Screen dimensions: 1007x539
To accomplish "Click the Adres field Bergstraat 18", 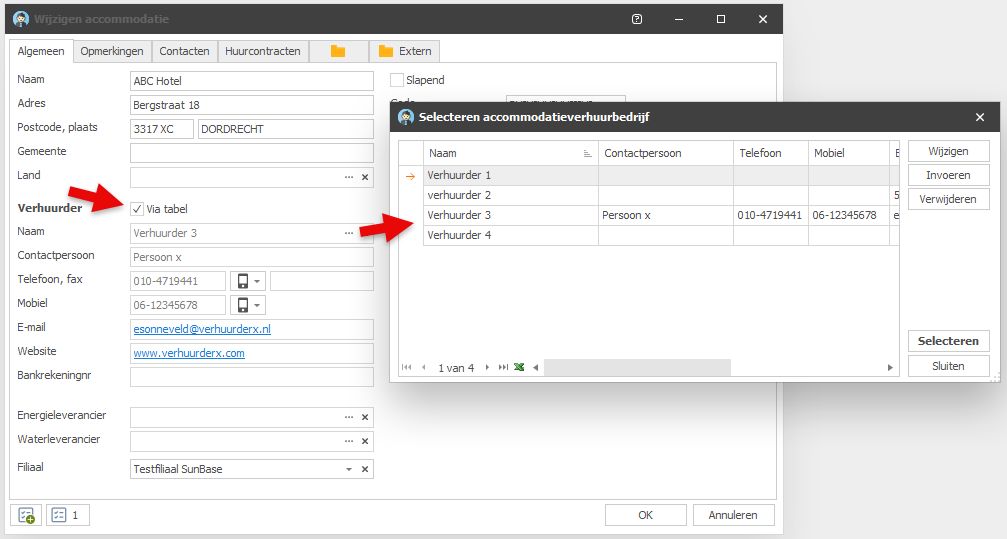I will click(252, 105).
